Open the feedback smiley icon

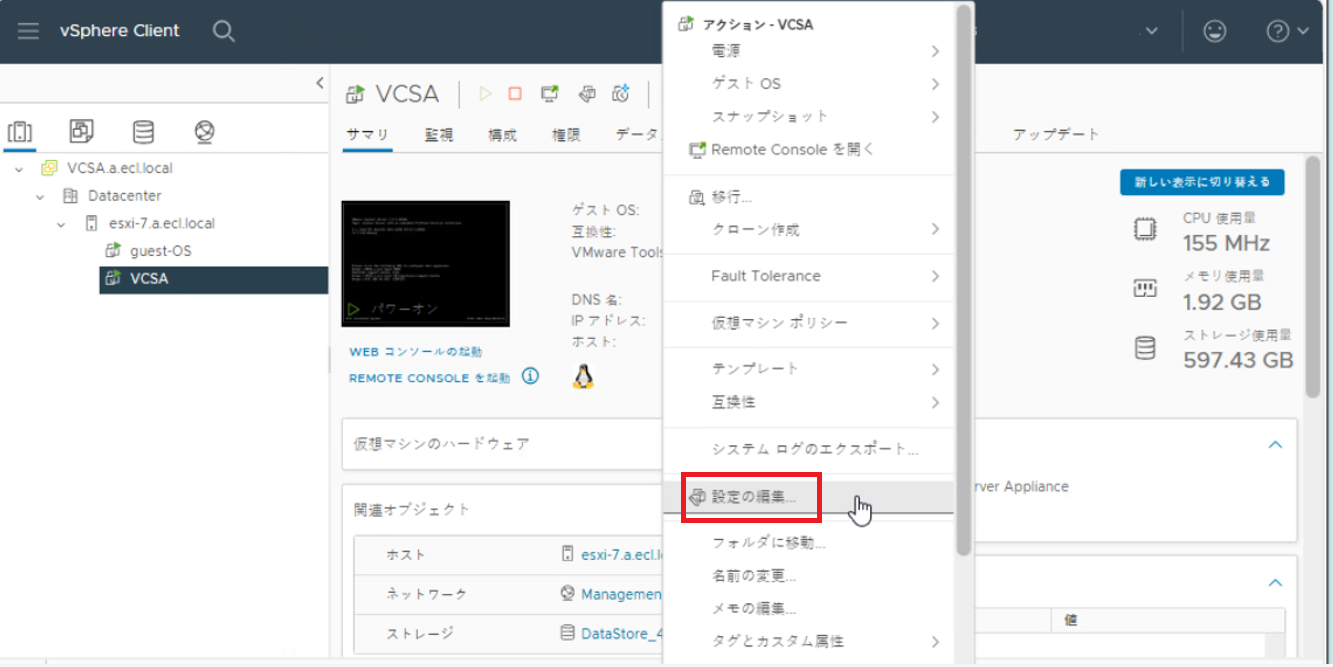pyautogui.click(x=1215, y=31)
